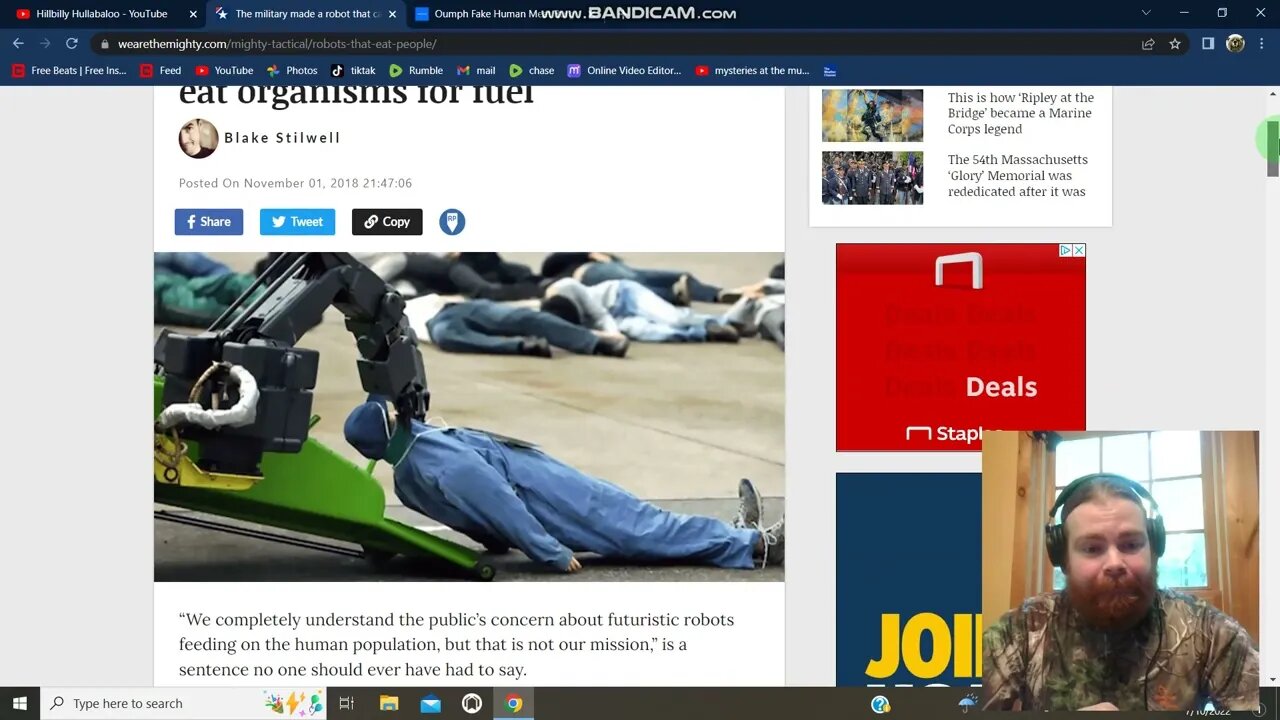
Task: Click the 54th Massachusetts memorial thumbnail
Action: pos(873,178)
